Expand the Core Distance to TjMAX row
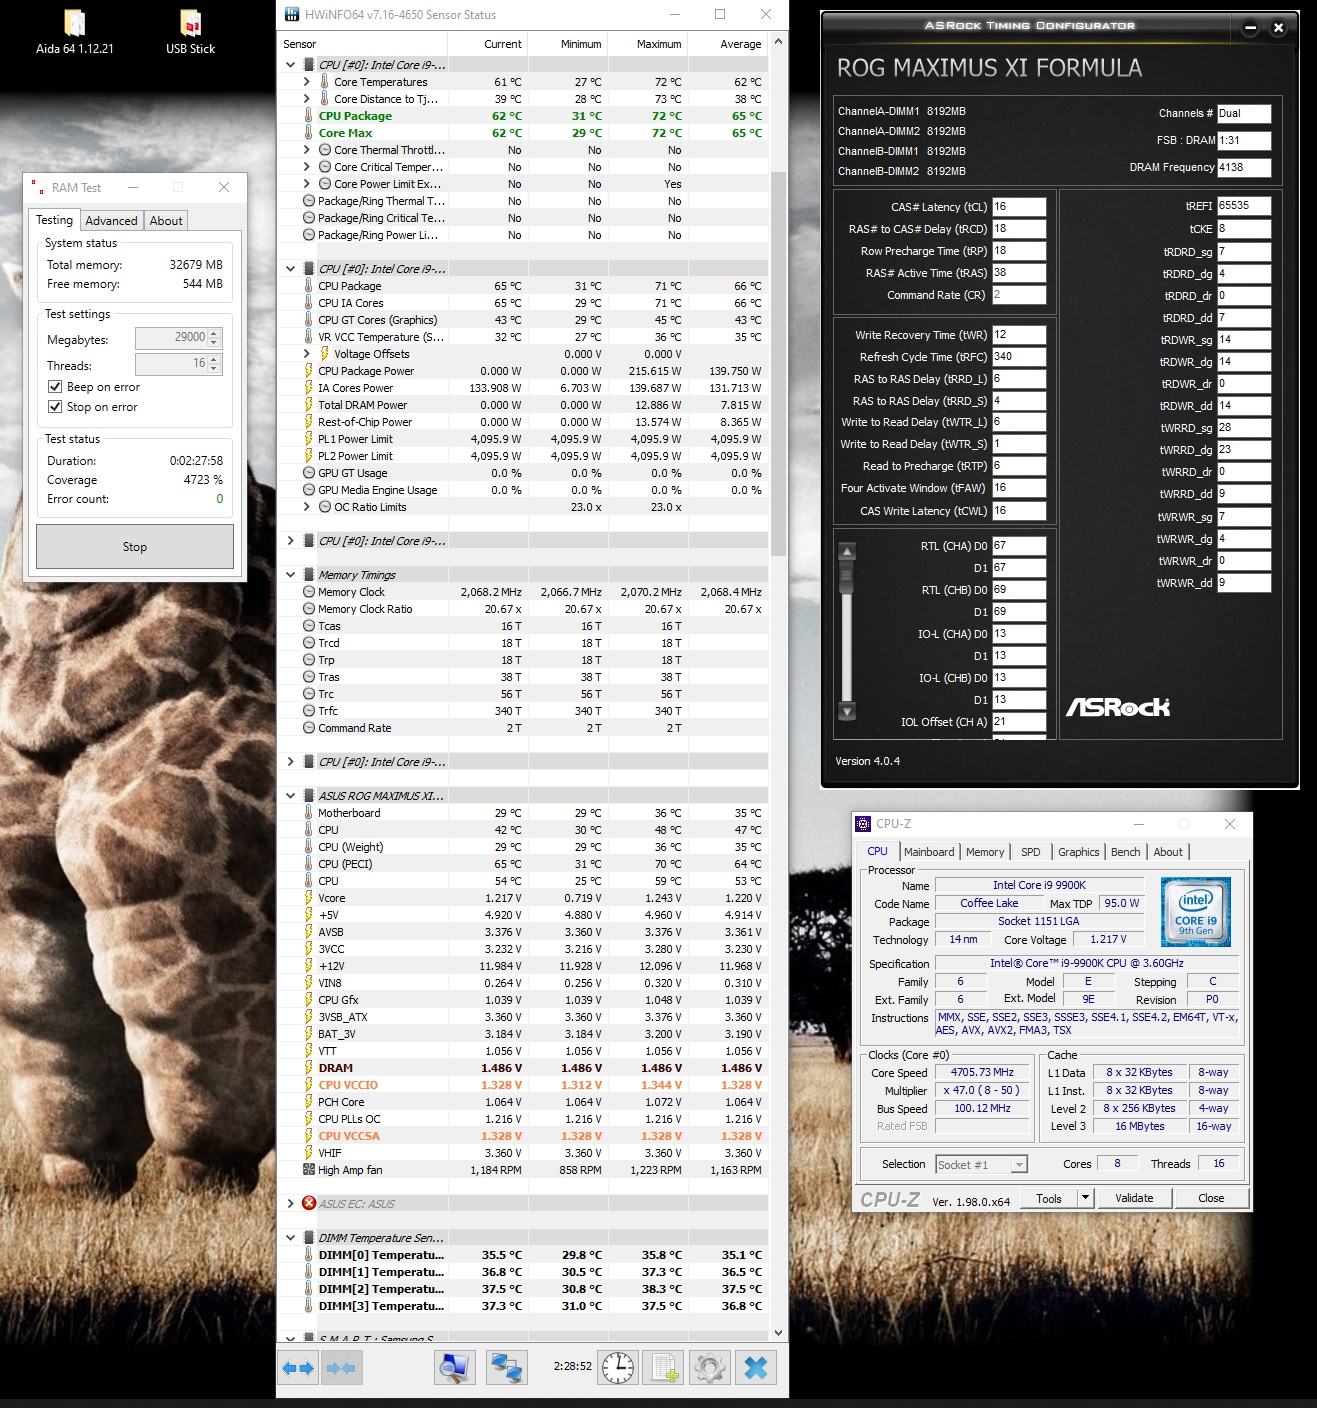The width and height of the screenshot is (1317, 1408). coord(307,99)
